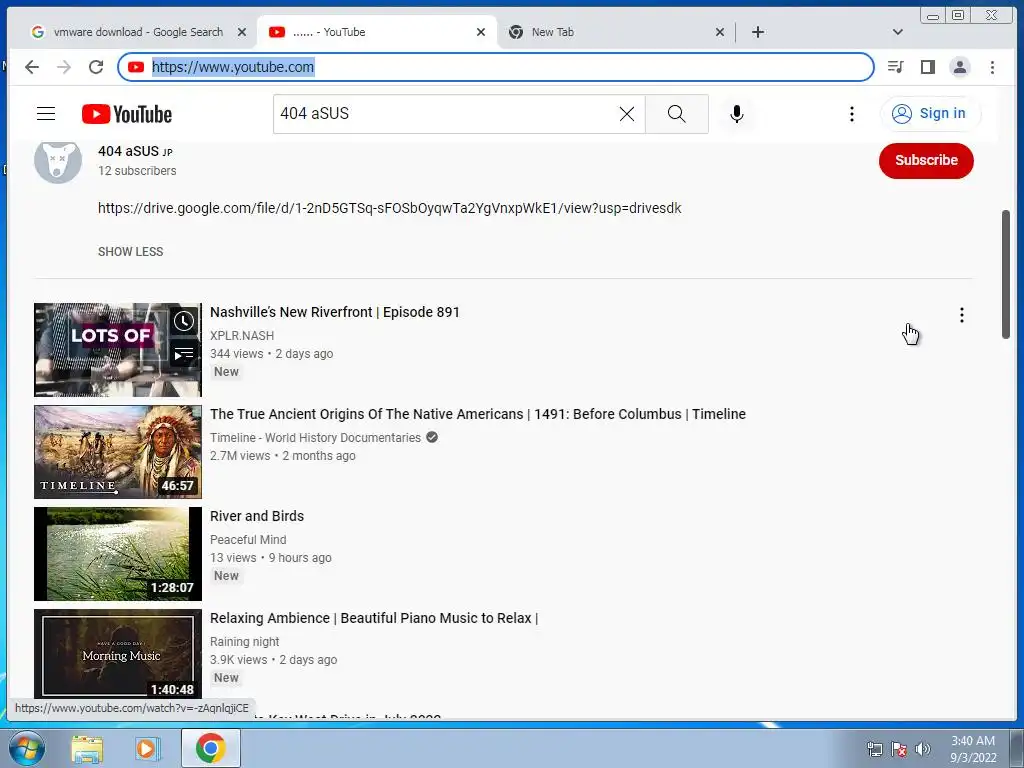
Task: Open YouTube settings three-dot menu
Action: [852, 114]
